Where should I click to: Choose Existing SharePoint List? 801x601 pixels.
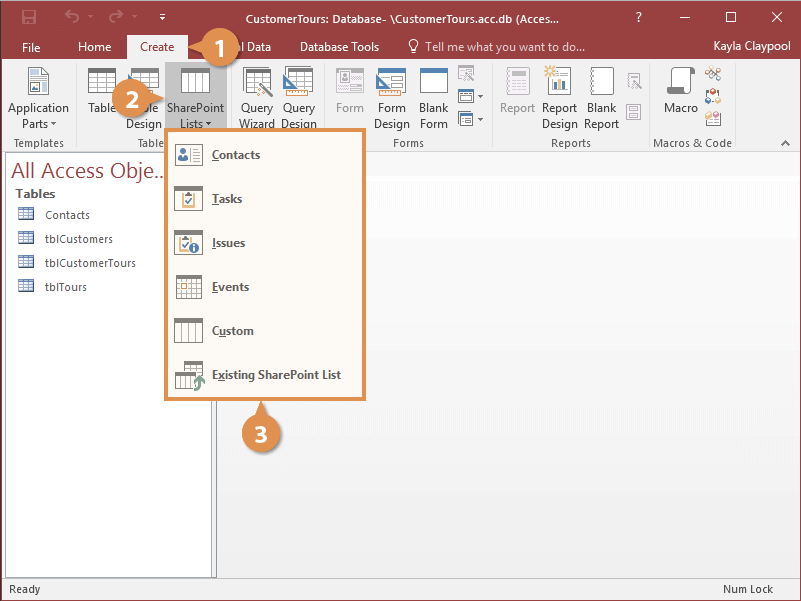click(x=265, y=375)
